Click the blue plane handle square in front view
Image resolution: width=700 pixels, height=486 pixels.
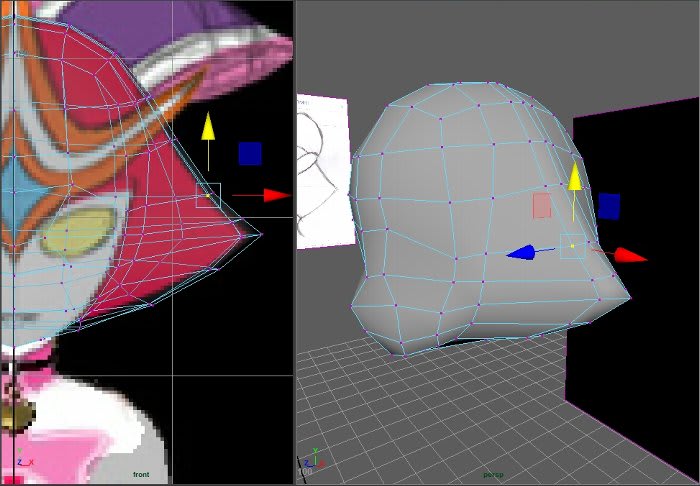[x=250, y=154]
